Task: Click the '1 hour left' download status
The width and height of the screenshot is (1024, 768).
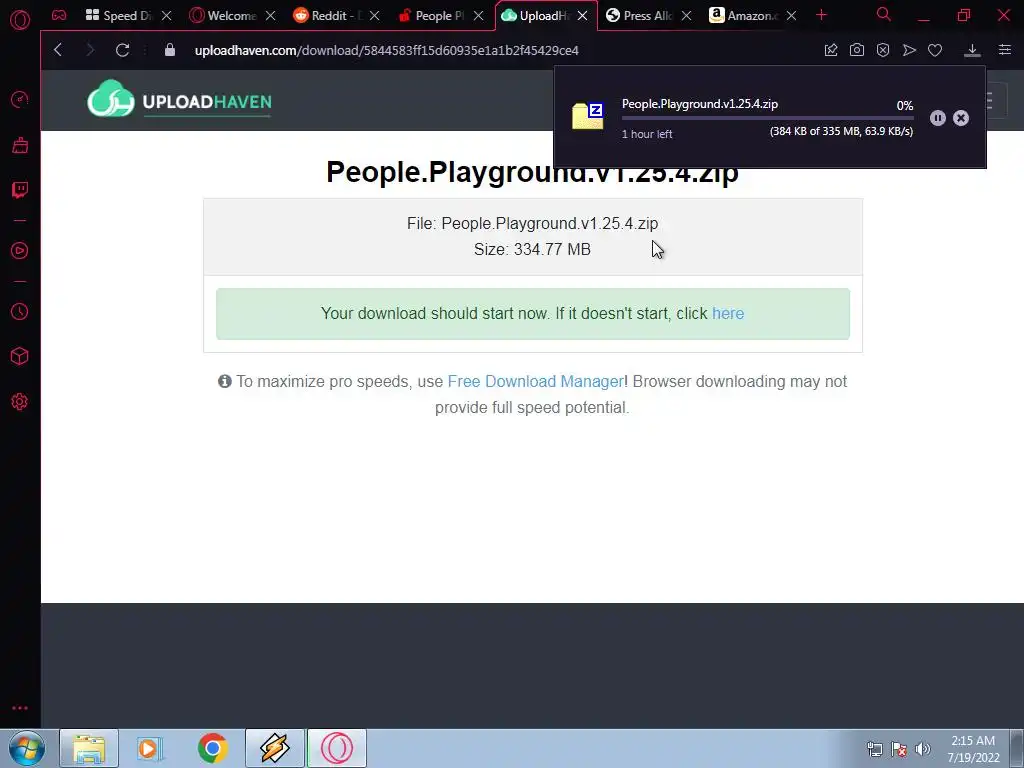Action: tap(647, 134)
